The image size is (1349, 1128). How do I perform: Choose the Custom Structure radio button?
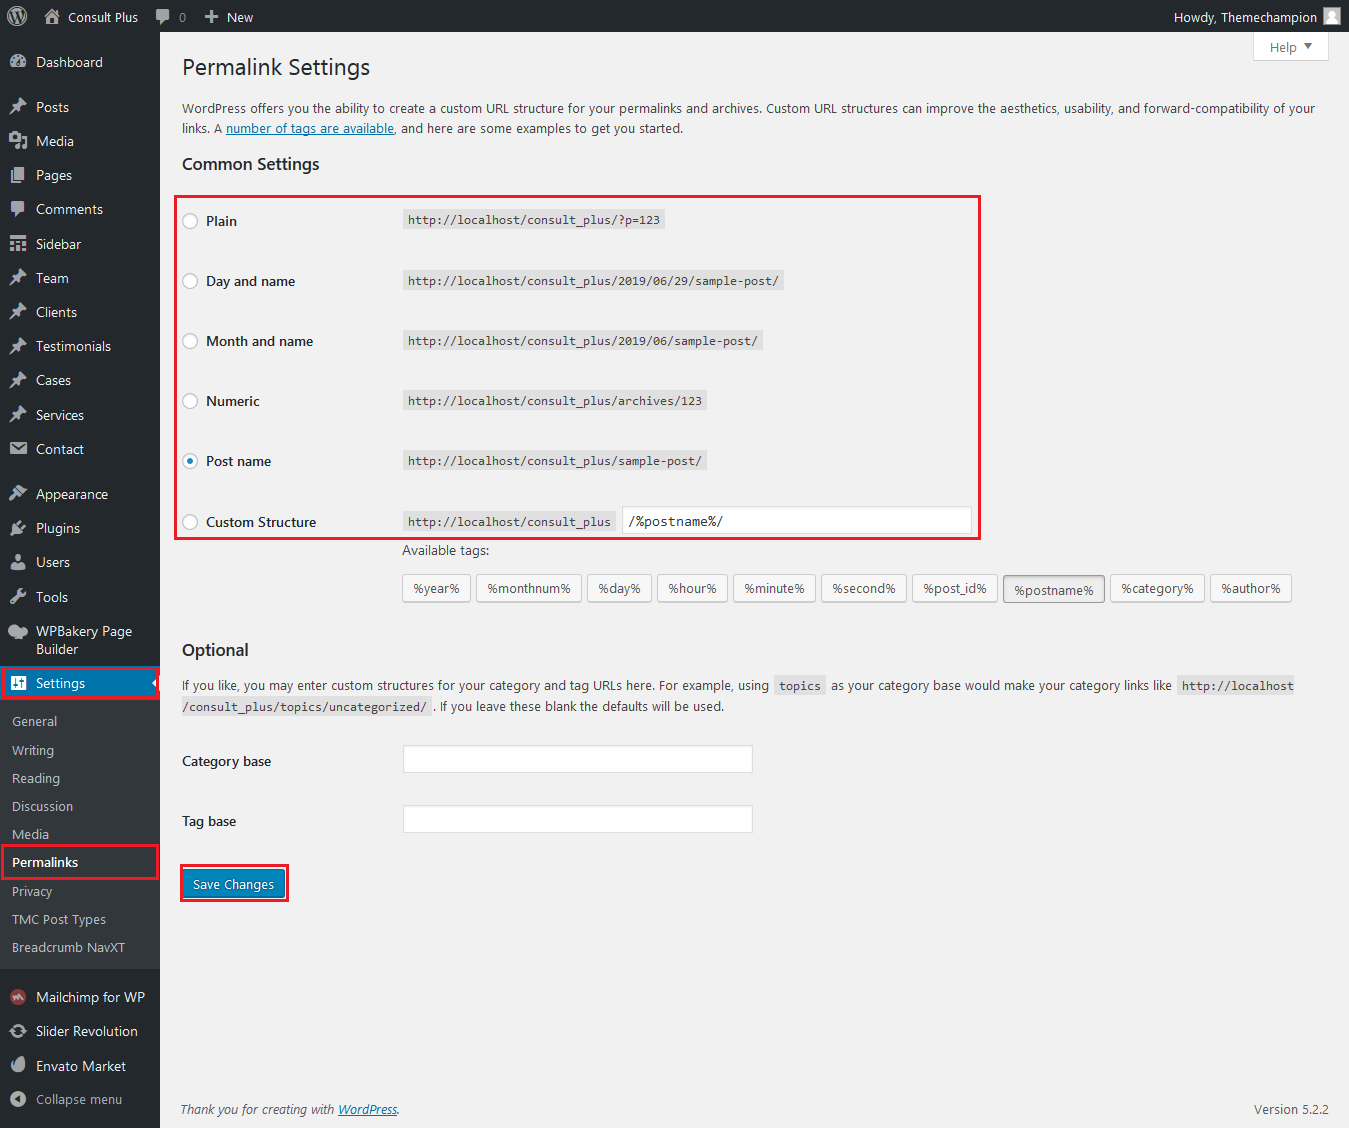coord(190,522)
